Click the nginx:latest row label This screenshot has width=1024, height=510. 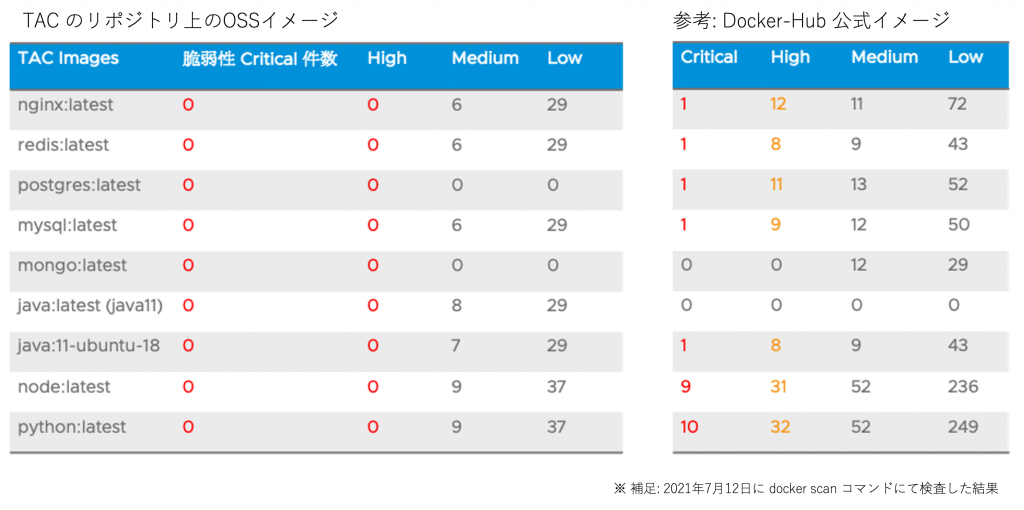coord(65,104)
